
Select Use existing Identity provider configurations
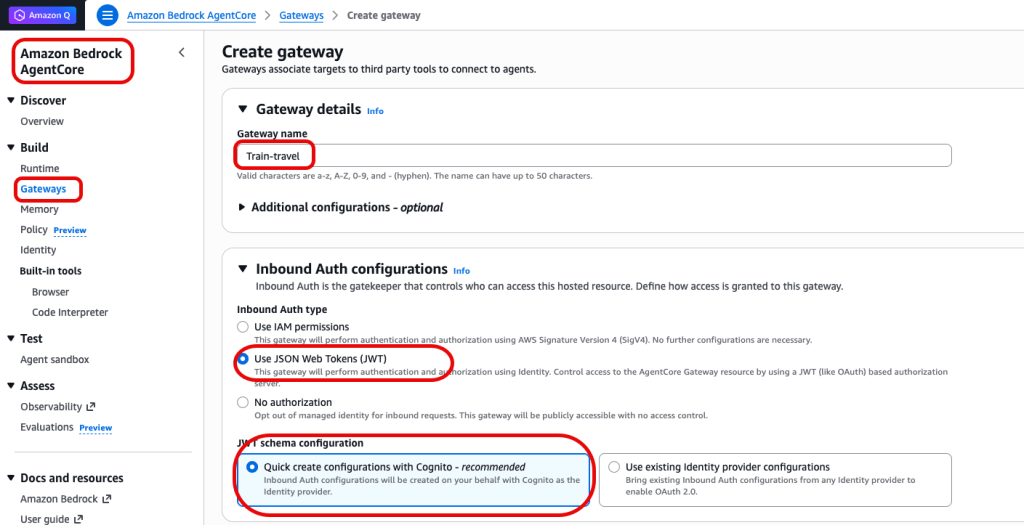614,467
